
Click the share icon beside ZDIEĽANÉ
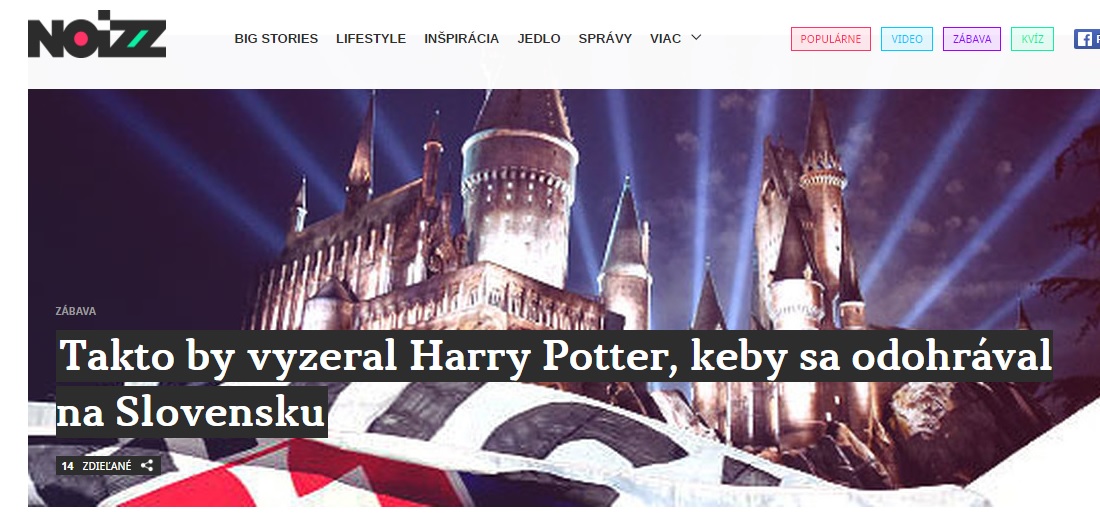pyautogui.click(x=147, y=466)
